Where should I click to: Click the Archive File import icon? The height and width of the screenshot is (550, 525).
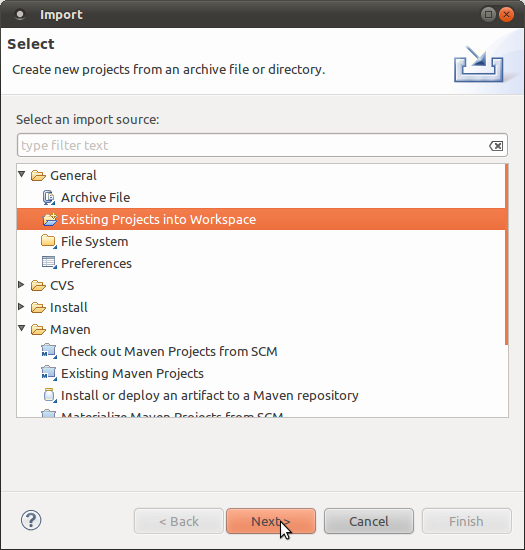pos(49,197)
